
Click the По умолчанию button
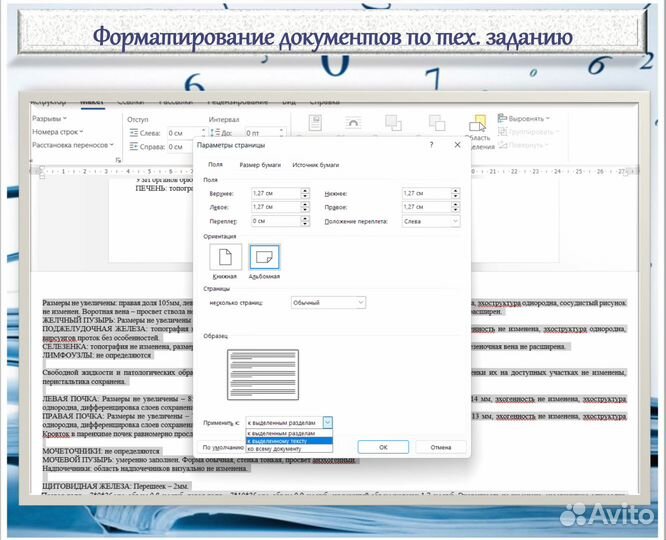[223, 447]
